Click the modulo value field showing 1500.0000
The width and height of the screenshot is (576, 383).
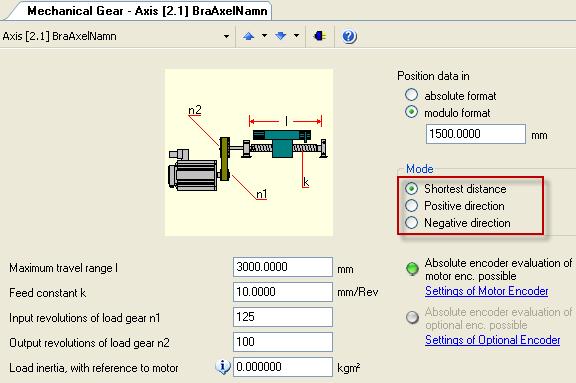pos(476,134)
